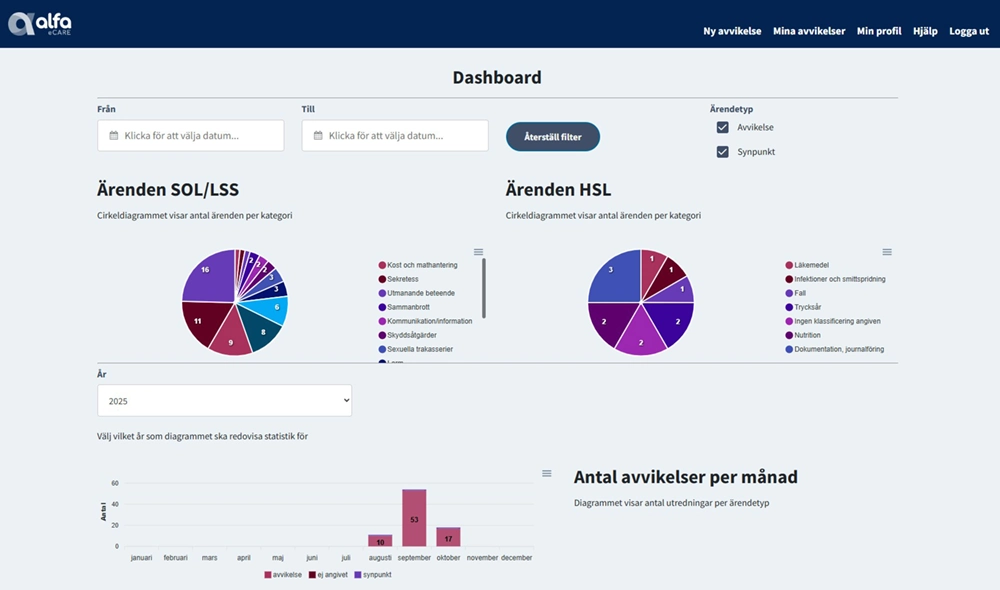Click the Läkemedel legend color dot

788,266
